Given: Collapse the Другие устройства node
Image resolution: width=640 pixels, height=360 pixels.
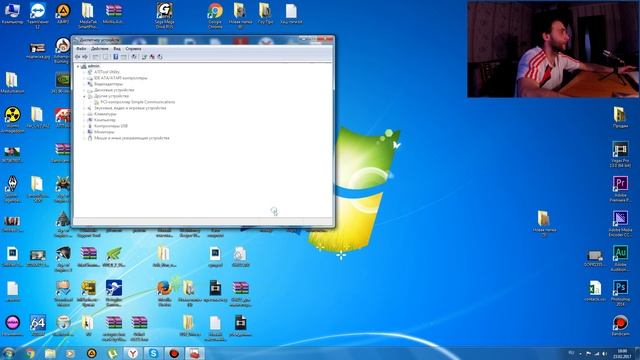Looking at the screenshot, I should click(x=84, y=96).
